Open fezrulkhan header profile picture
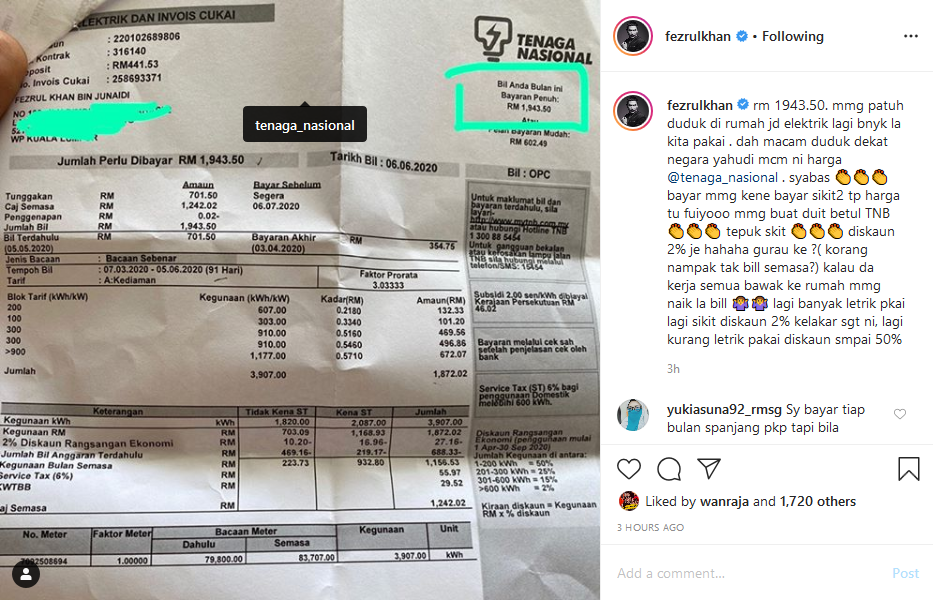The width and height of the screenshot is (933, 600). coord(633,36)
